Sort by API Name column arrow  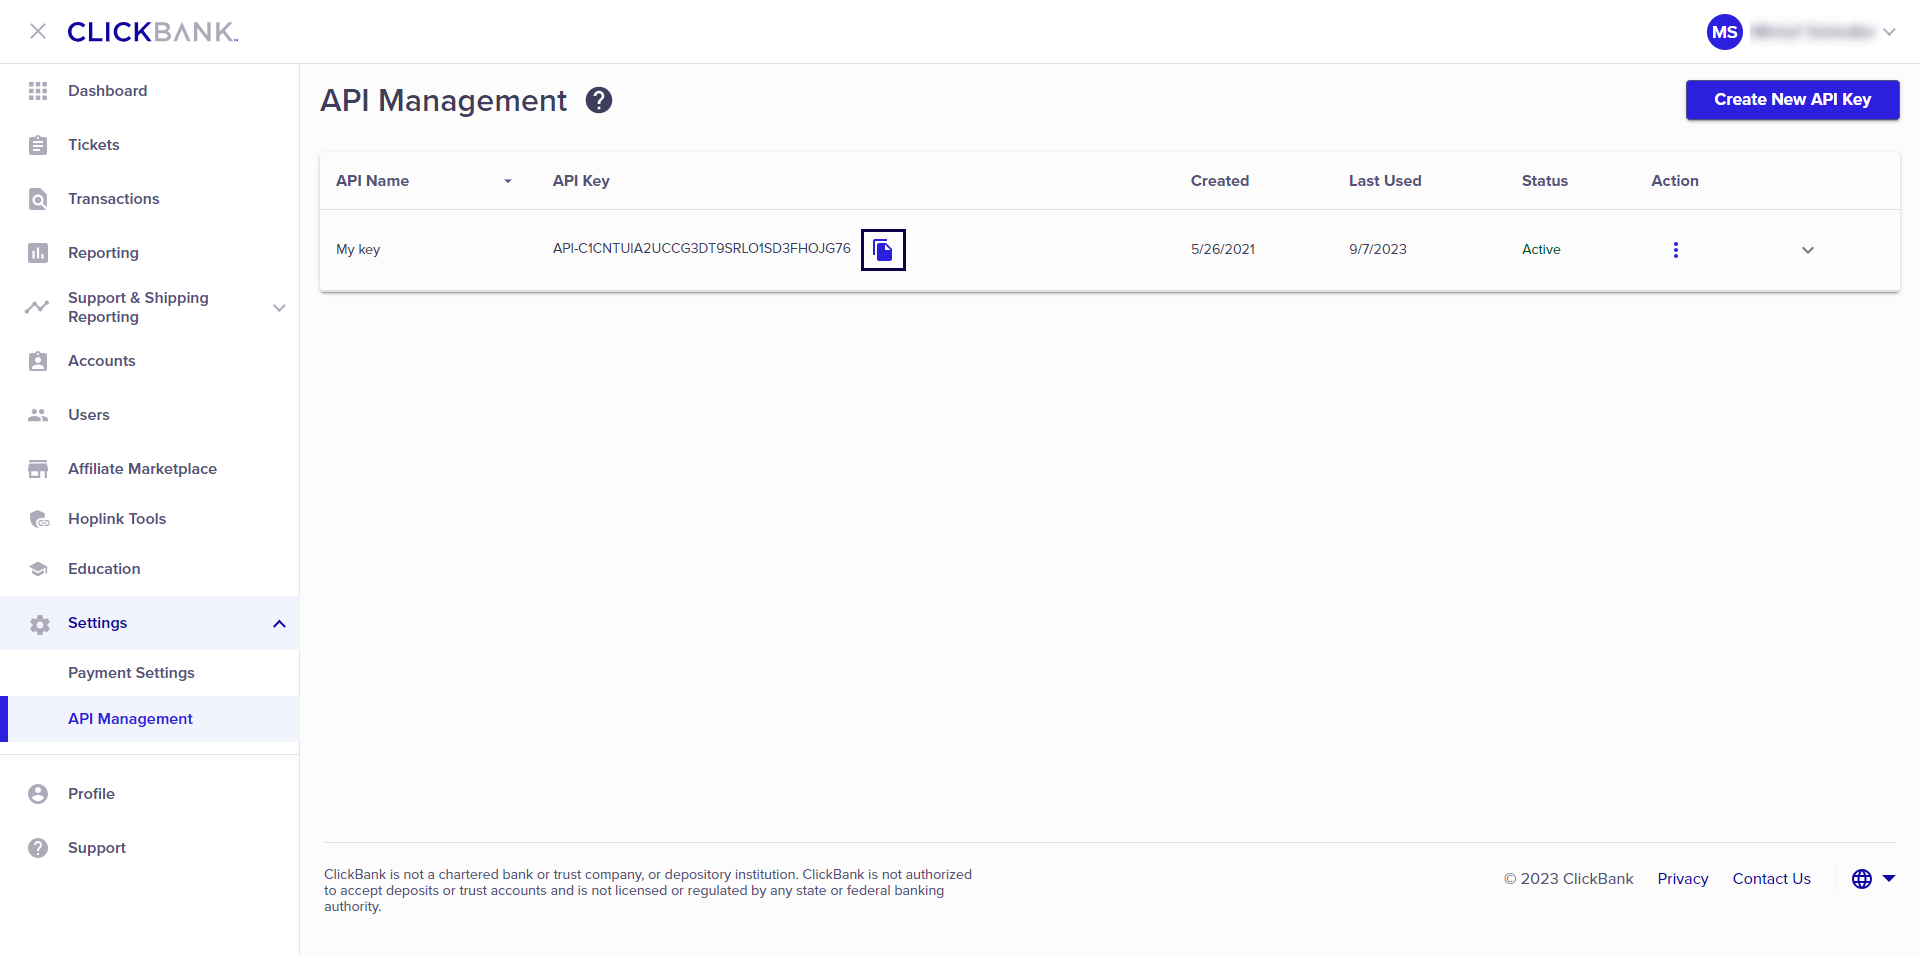point(508,182)
